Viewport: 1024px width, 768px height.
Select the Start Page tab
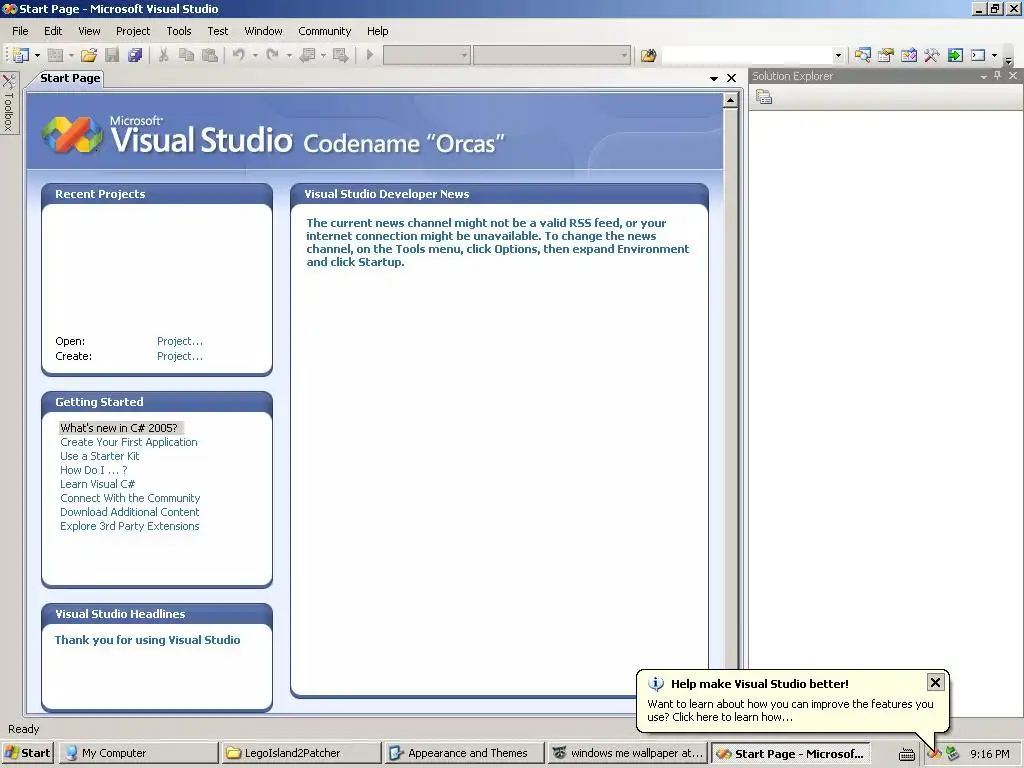click(70, 78)
